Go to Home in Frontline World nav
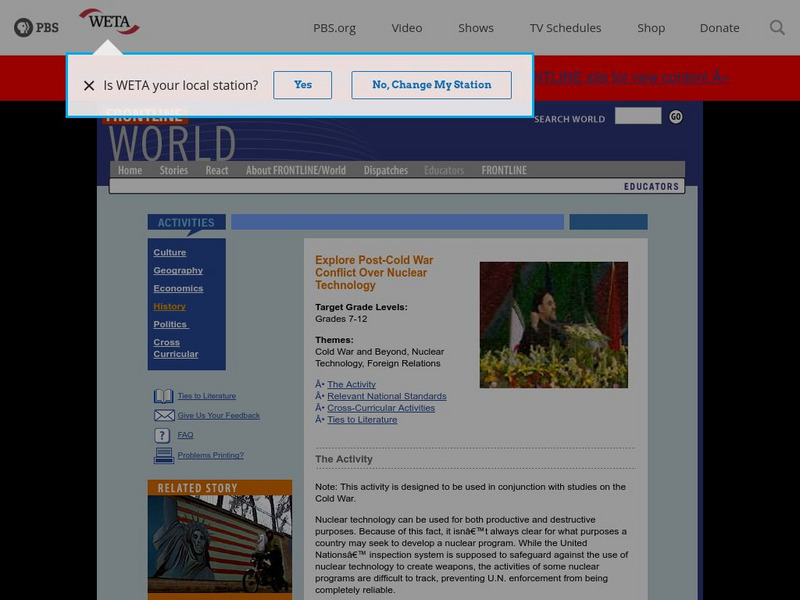Viewport: 800px width, 600px height. (130, 170)
